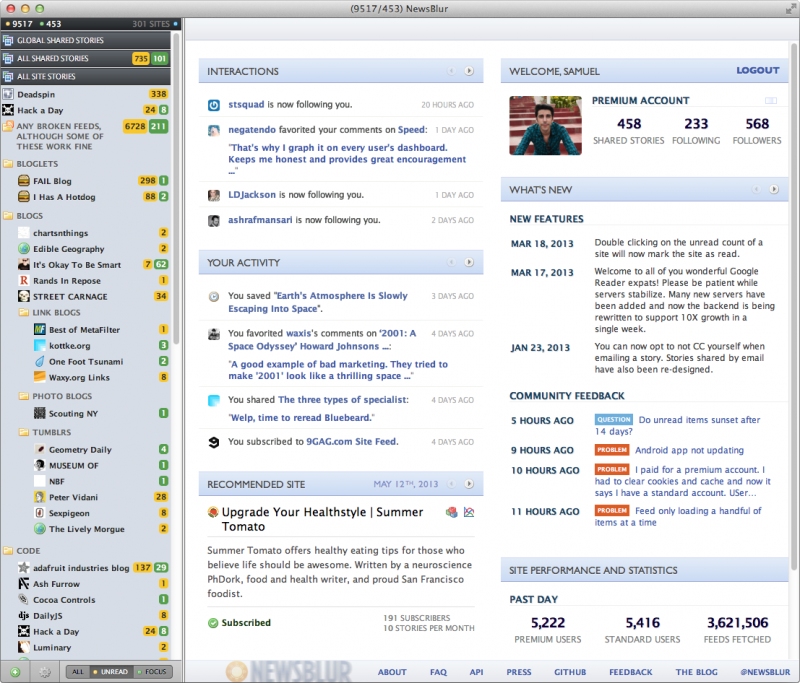Click the Ash Furrow favicon
This screenshot has width=800, height=683.
tap(23, 584)
